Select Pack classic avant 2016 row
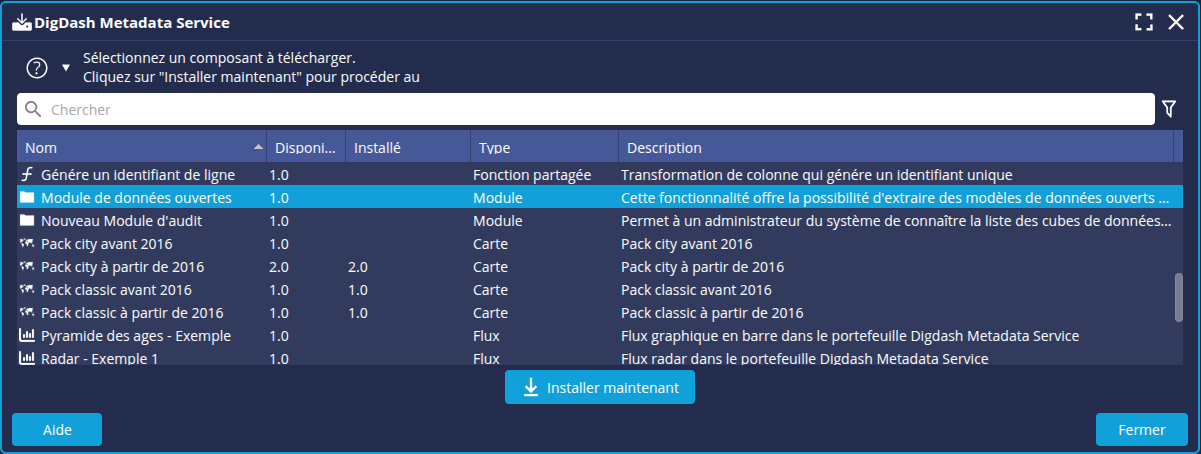The width and height of the screenshot is (1201, 454). pos(116,290)
